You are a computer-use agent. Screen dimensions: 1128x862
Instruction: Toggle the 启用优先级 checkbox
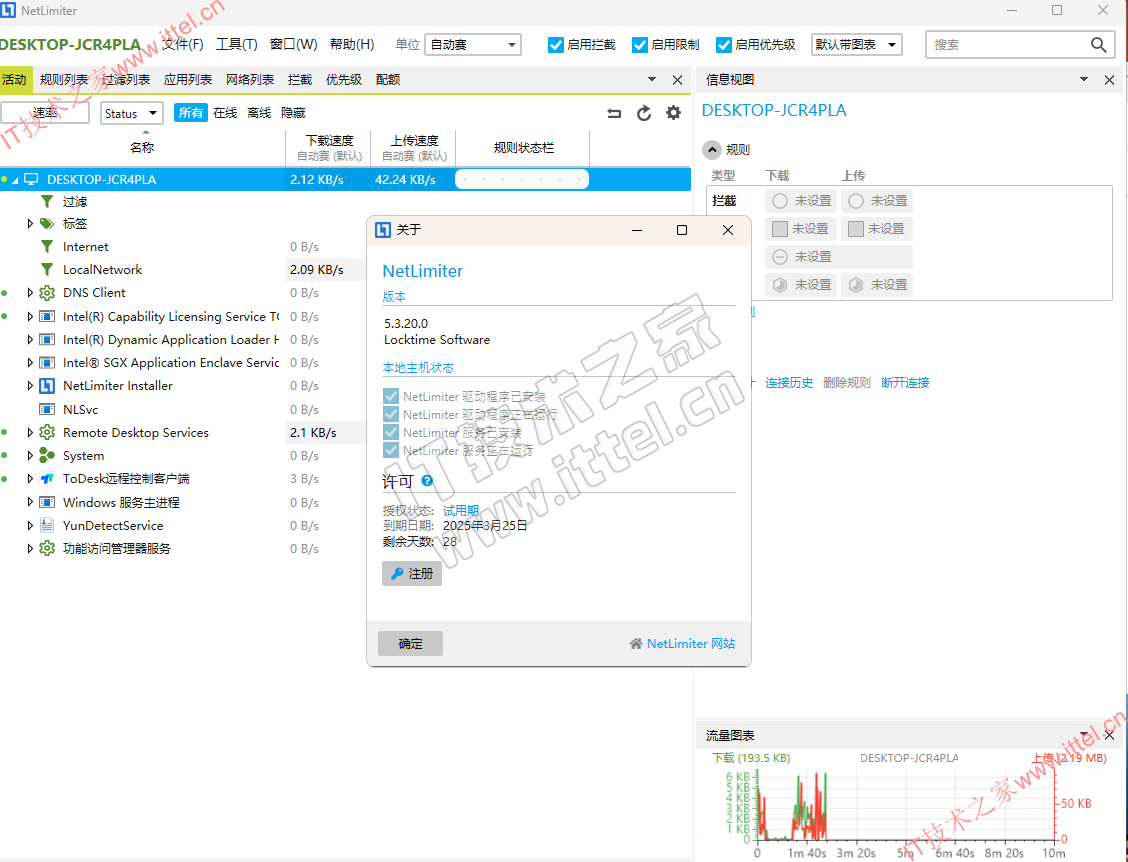coord(724,45)
